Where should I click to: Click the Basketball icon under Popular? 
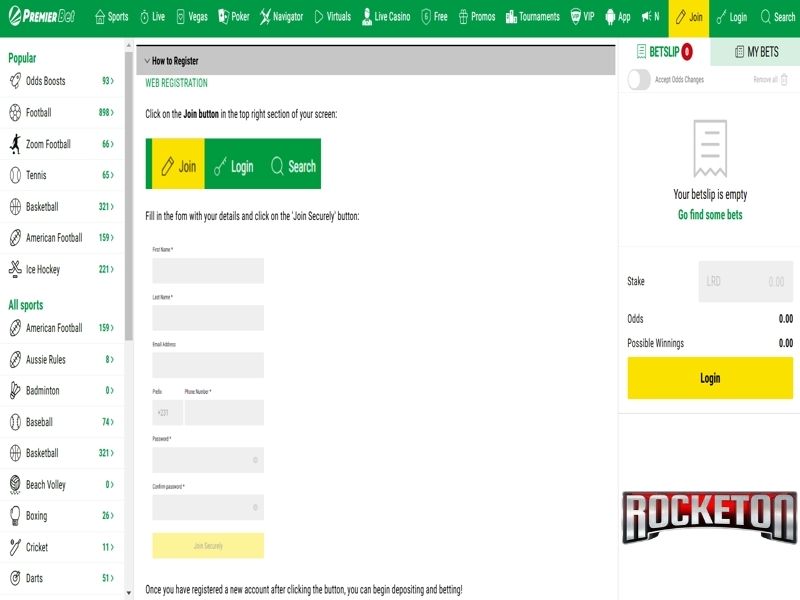point(15,207)
